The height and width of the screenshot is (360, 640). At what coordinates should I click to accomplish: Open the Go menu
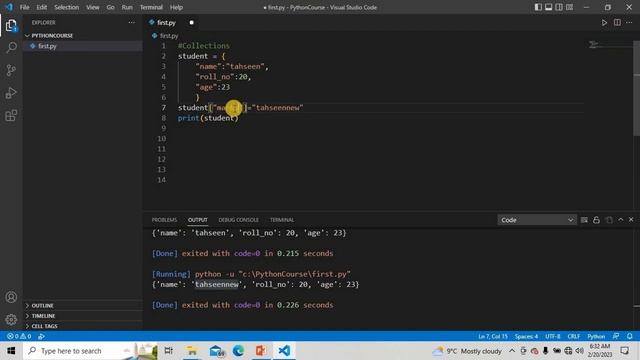(x=111, y=7)
